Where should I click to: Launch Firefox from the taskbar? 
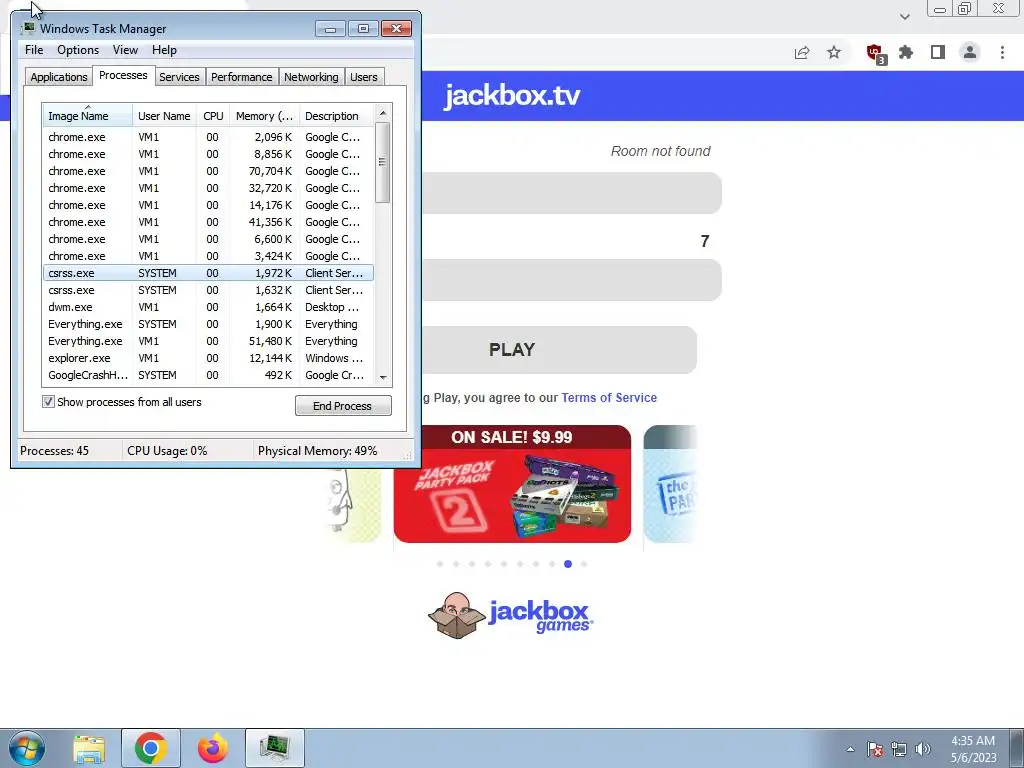[x=213, y=748]
